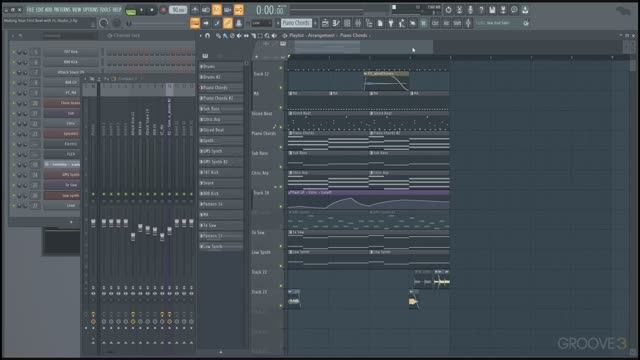Toggle the highlighted link icon in second toolbar row
Image resolution: width=640 pixels, height=360 pixels.
(x=228, y=23)
